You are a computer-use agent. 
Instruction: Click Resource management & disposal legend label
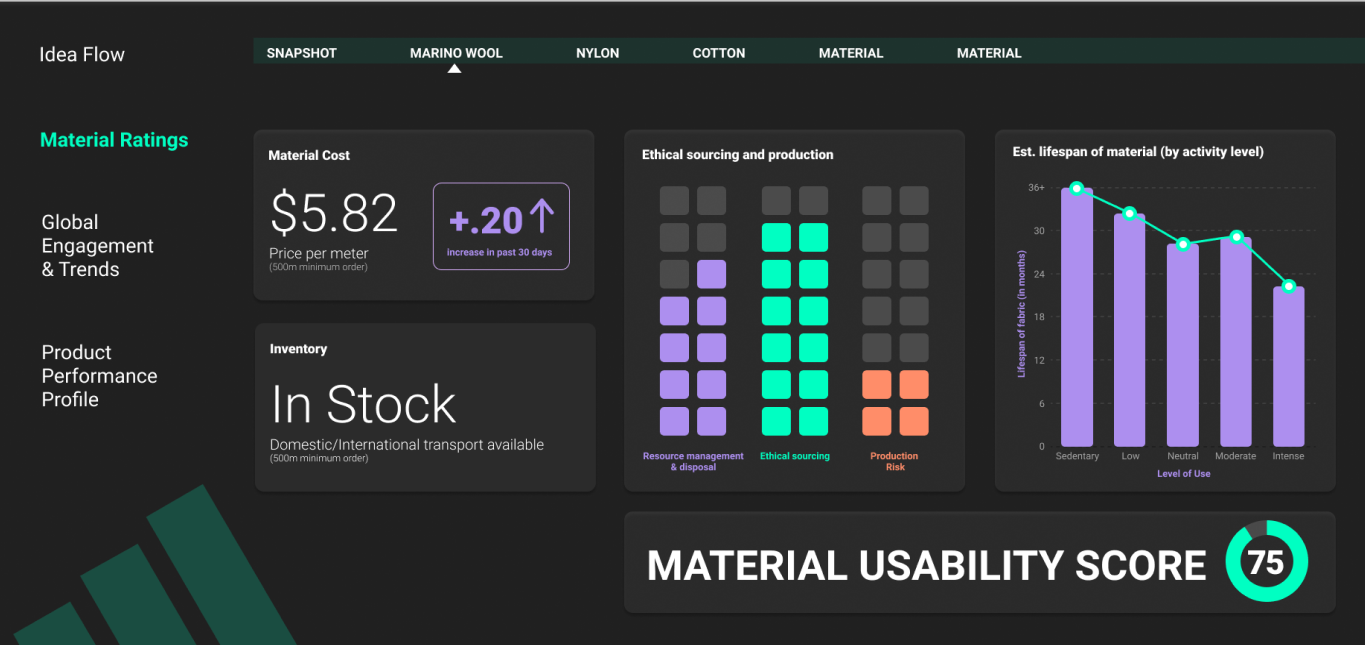point(693,461)
